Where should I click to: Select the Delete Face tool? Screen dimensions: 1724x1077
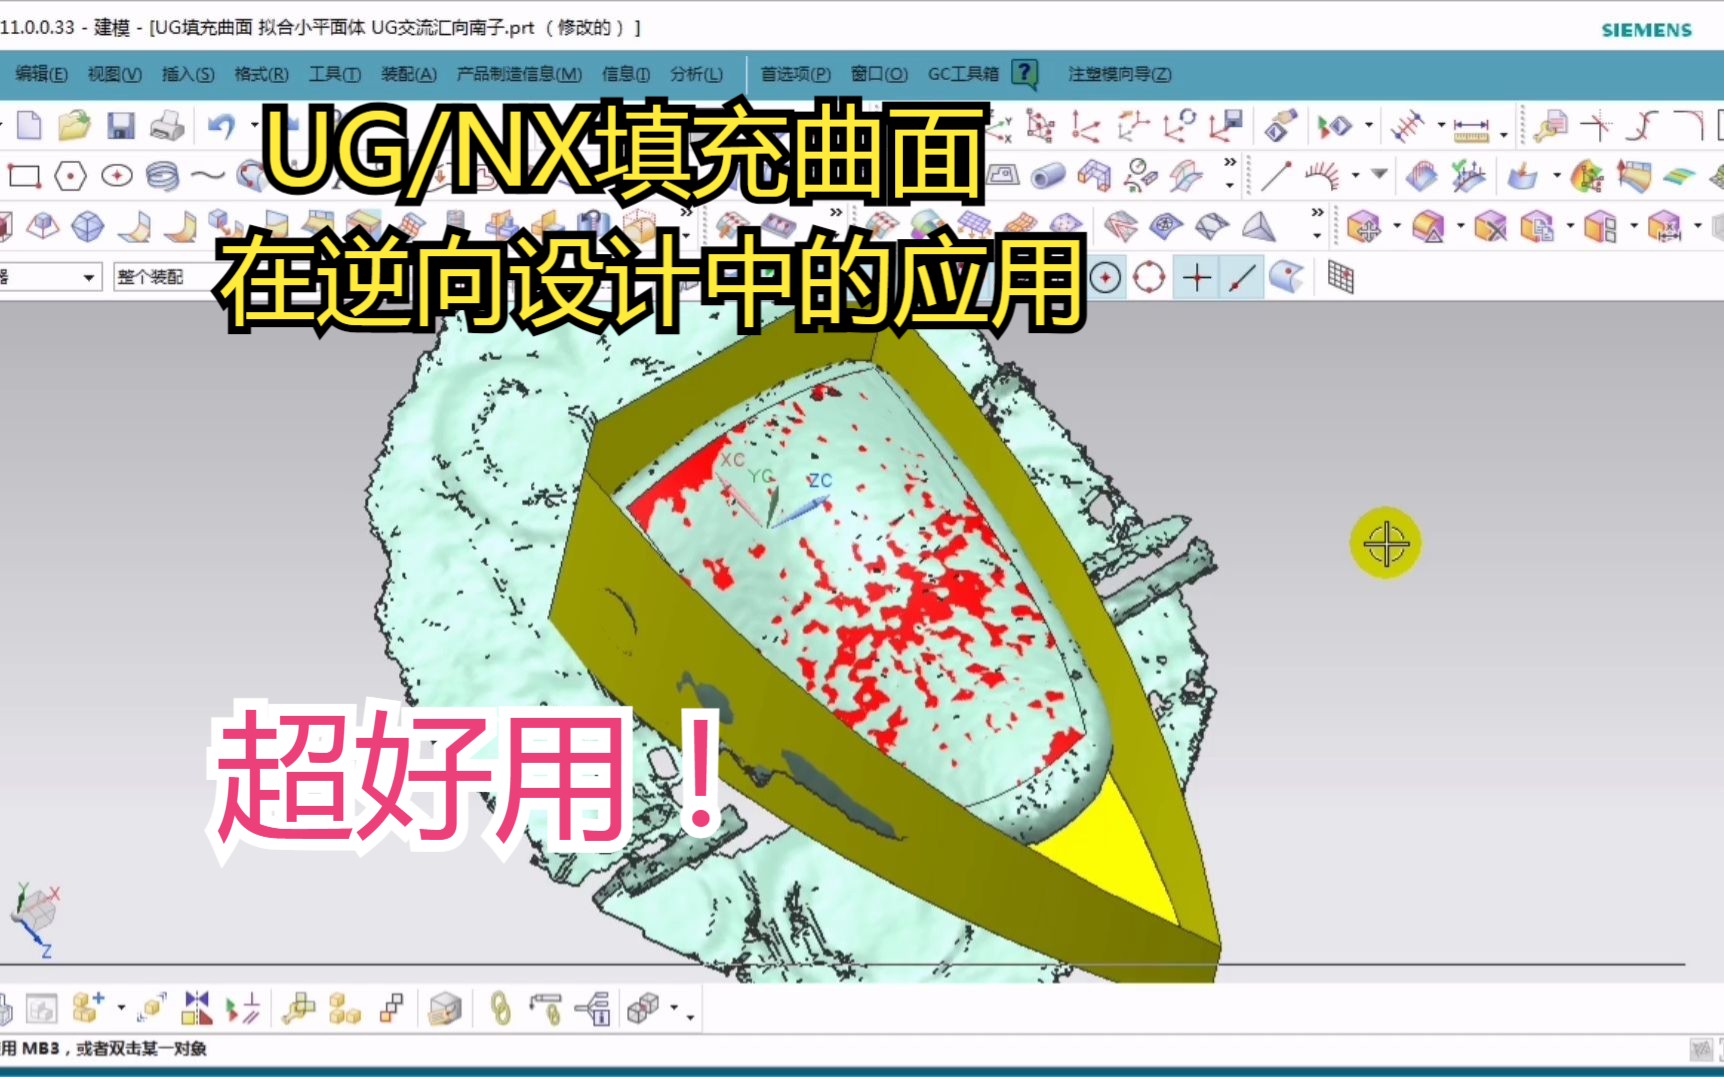point(1490,227)
